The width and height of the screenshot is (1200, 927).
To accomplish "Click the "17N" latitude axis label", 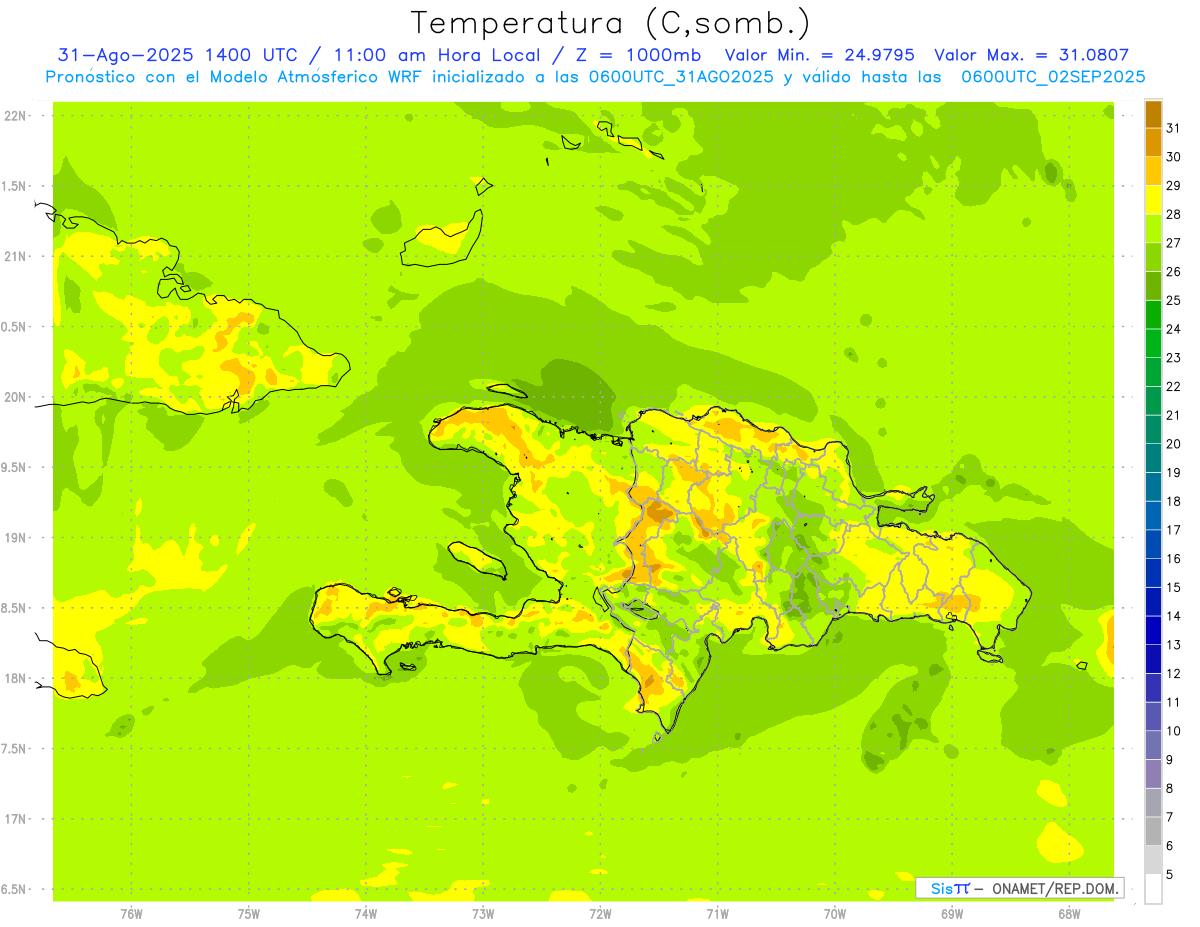I will (x=16, y=819).
